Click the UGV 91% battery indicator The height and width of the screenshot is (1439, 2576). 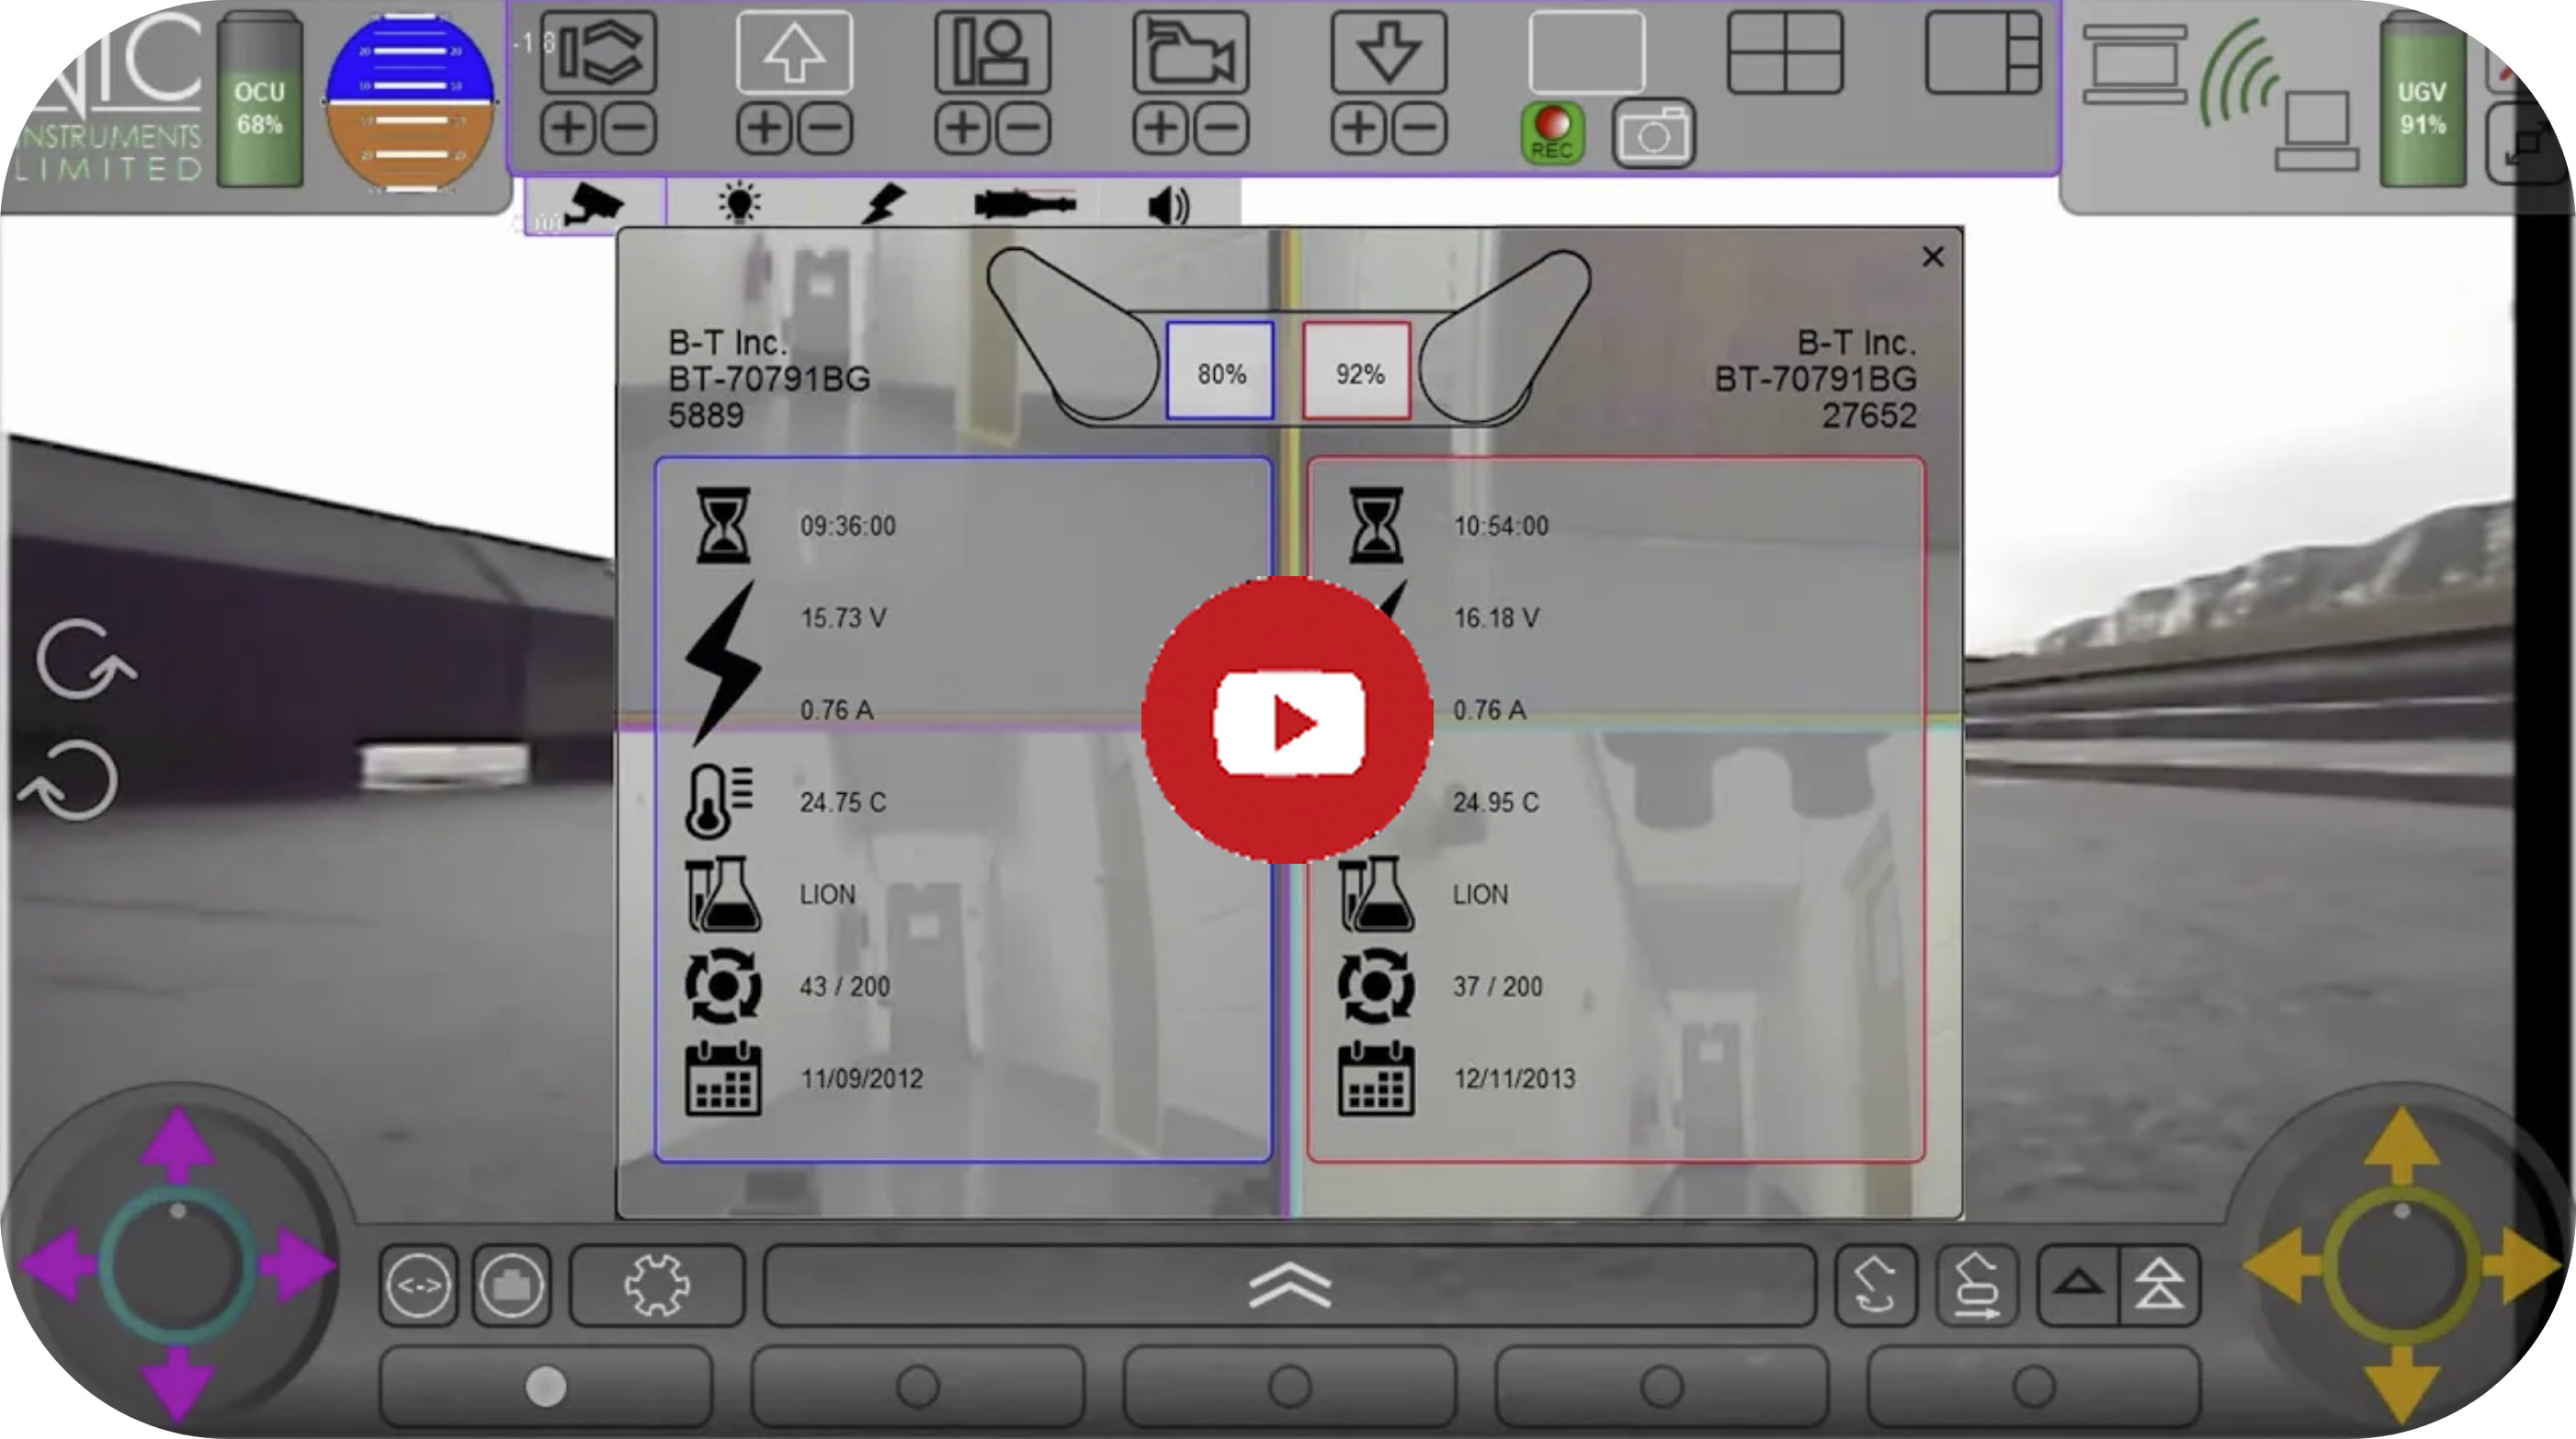(x=2422, y=100)
